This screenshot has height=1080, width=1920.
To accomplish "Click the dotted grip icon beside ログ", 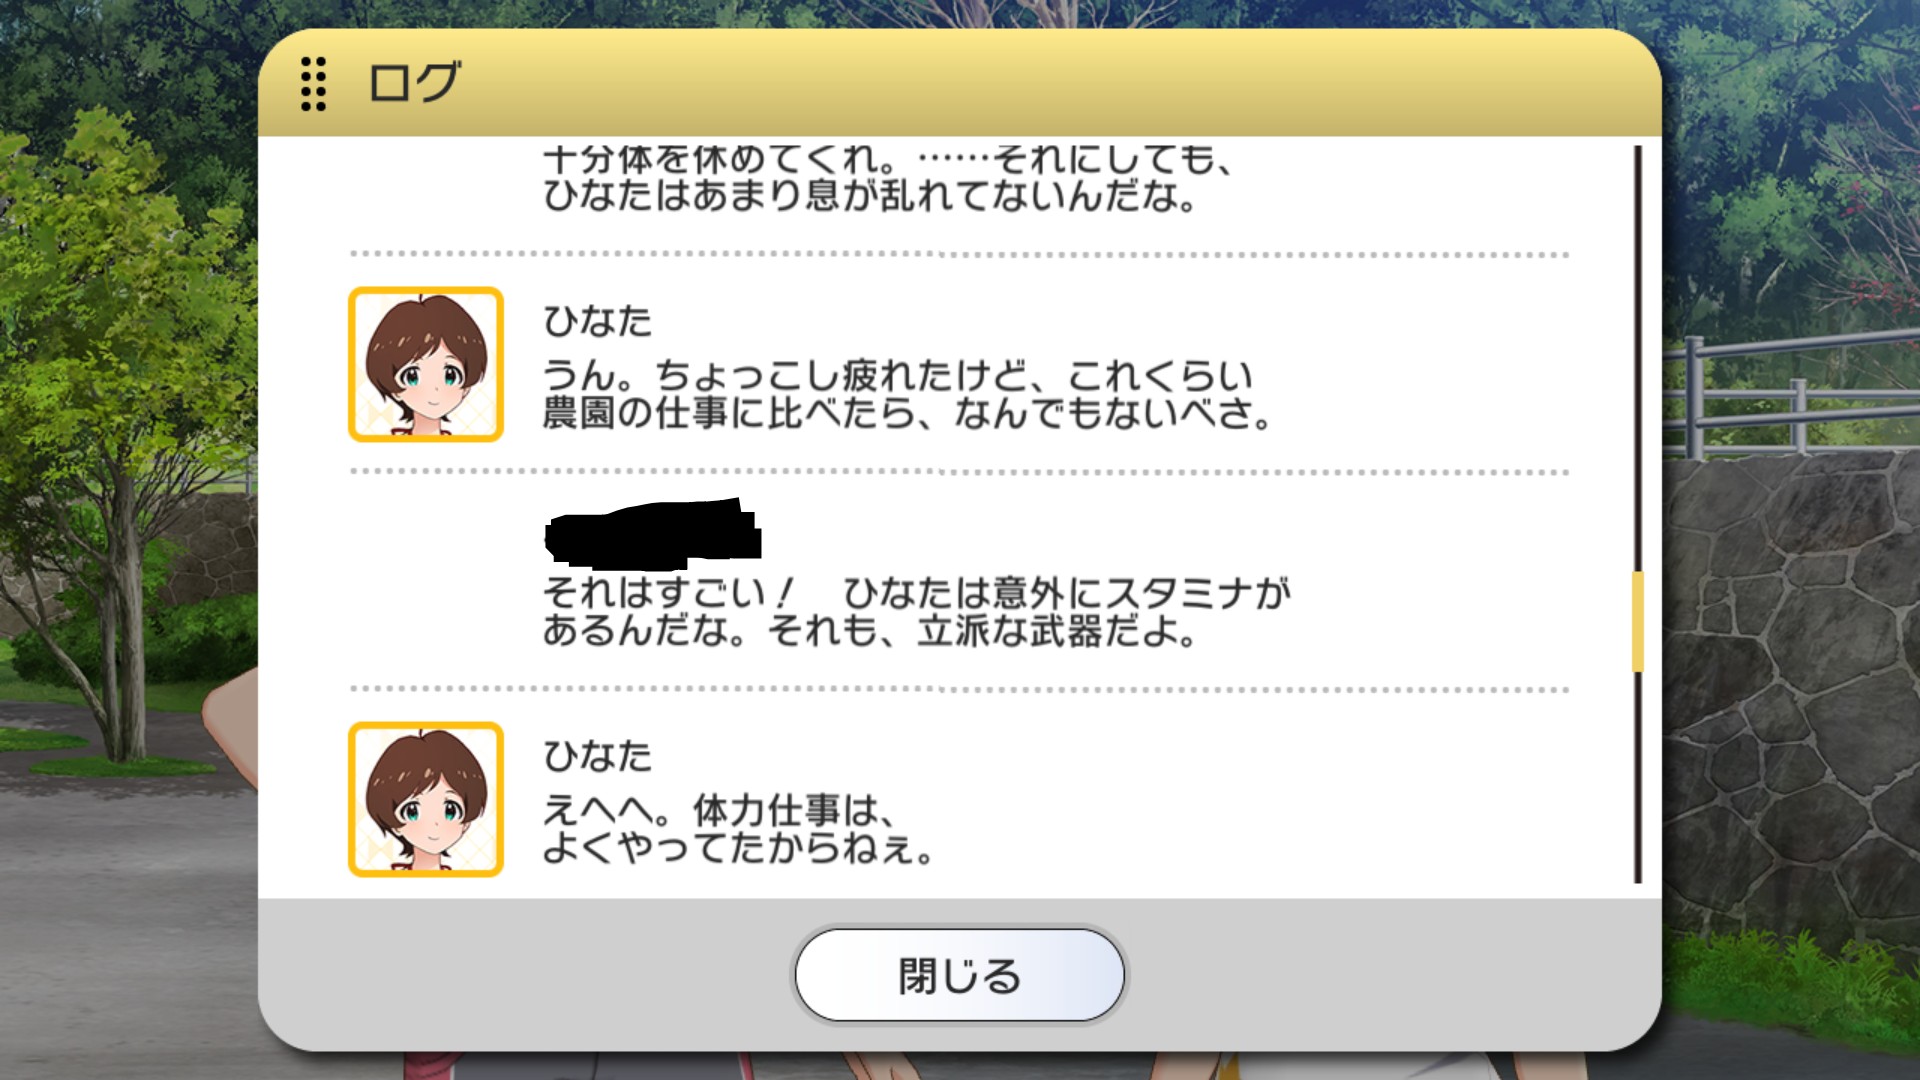I will [313, 83].
